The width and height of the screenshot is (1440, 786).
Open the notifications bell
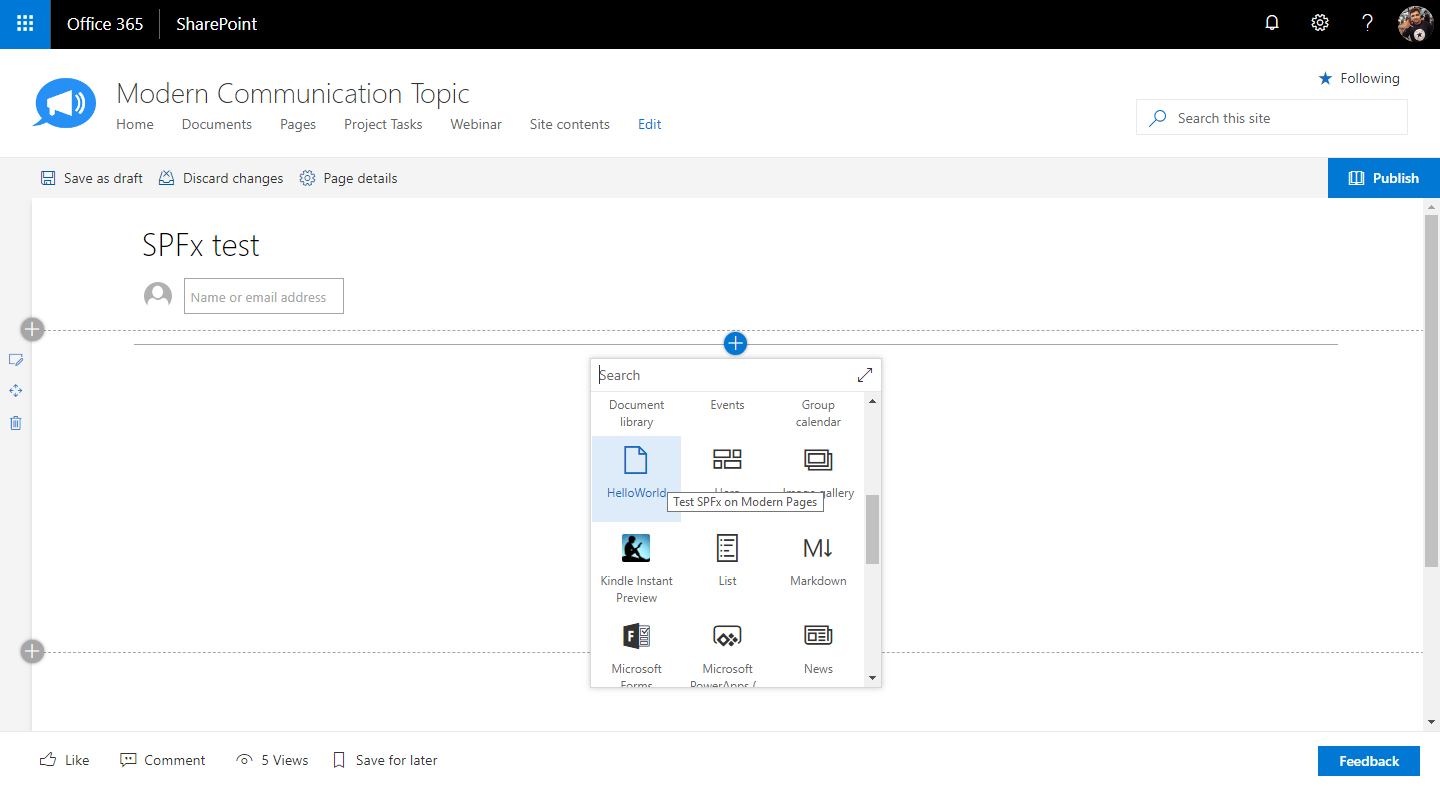point(1272,24)
